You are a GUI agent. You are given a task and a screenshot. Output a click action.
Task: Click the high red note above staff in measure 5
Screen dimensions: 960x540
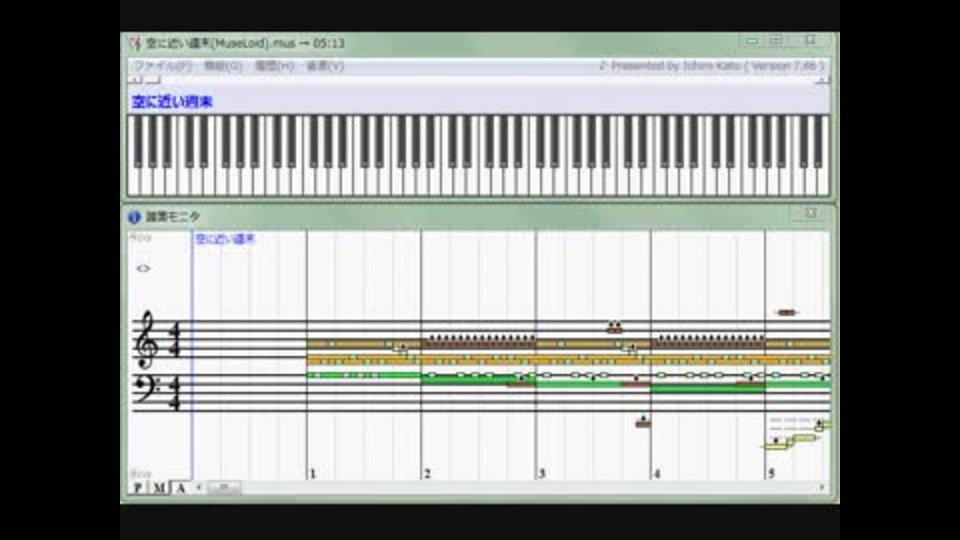[x=786, y=313]
